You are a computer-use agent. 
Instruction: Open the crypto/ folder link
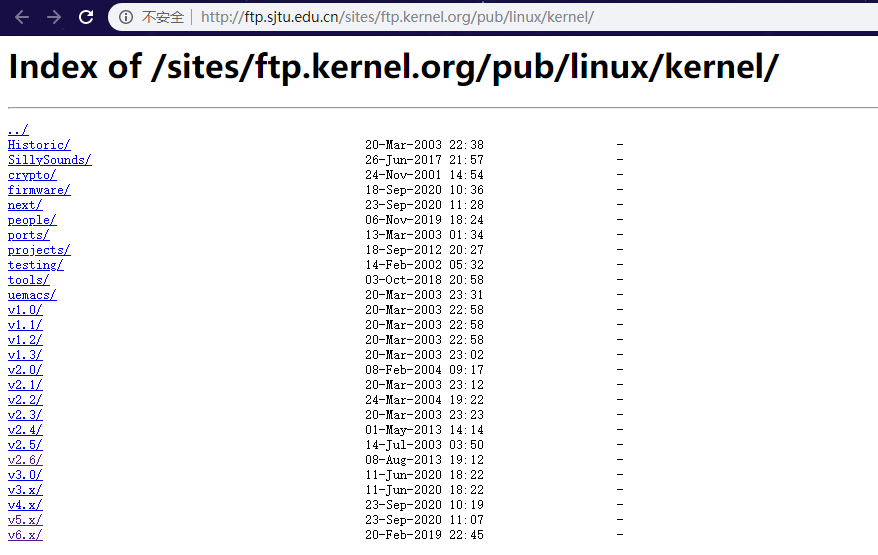pos(32,175)
